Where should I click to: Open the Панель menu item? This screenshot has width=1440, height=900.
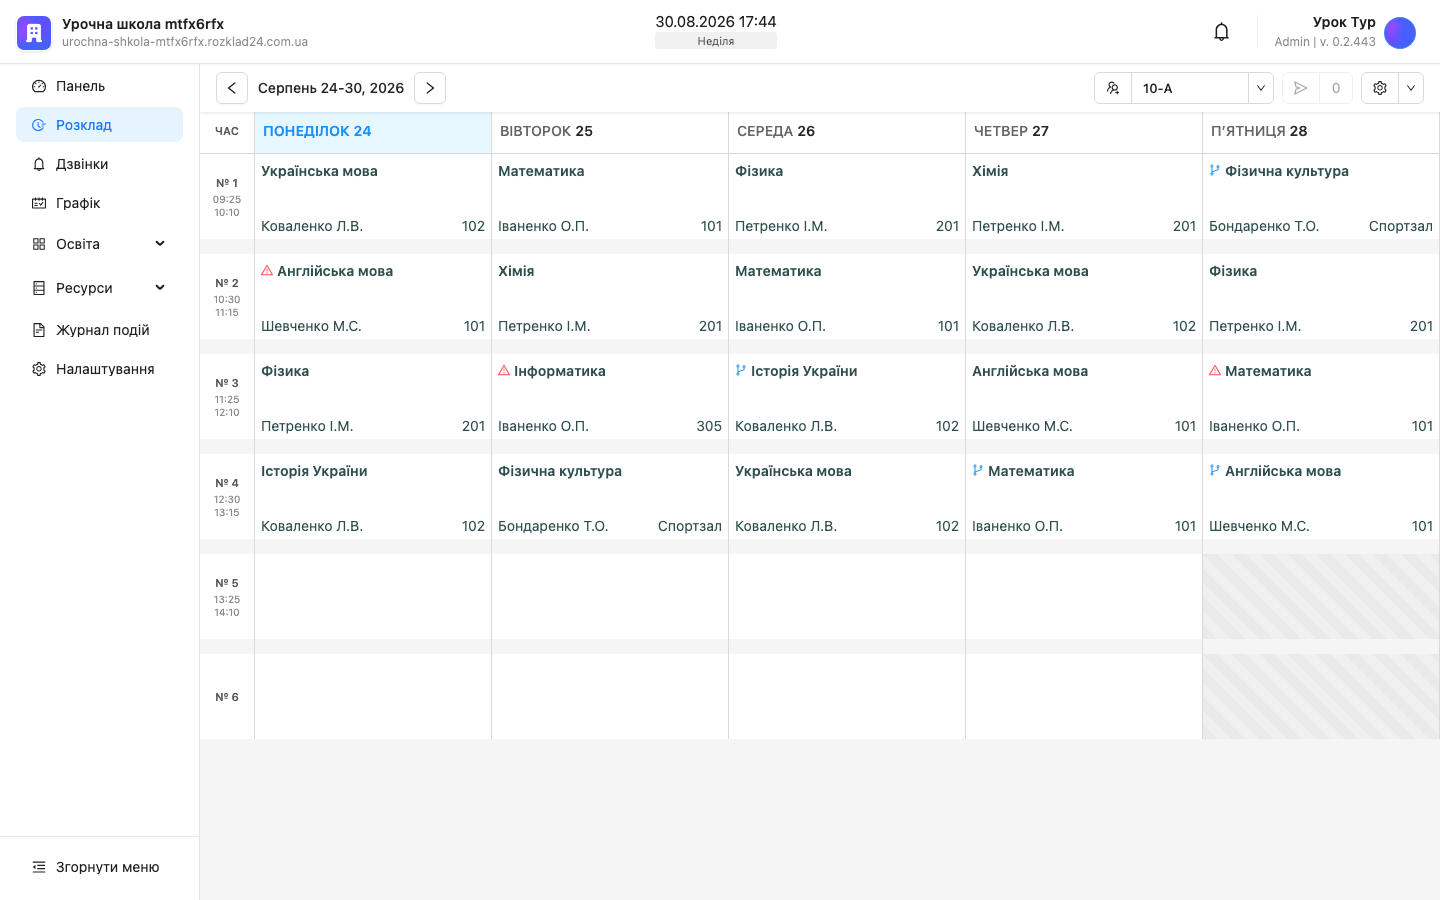(99, 86)
